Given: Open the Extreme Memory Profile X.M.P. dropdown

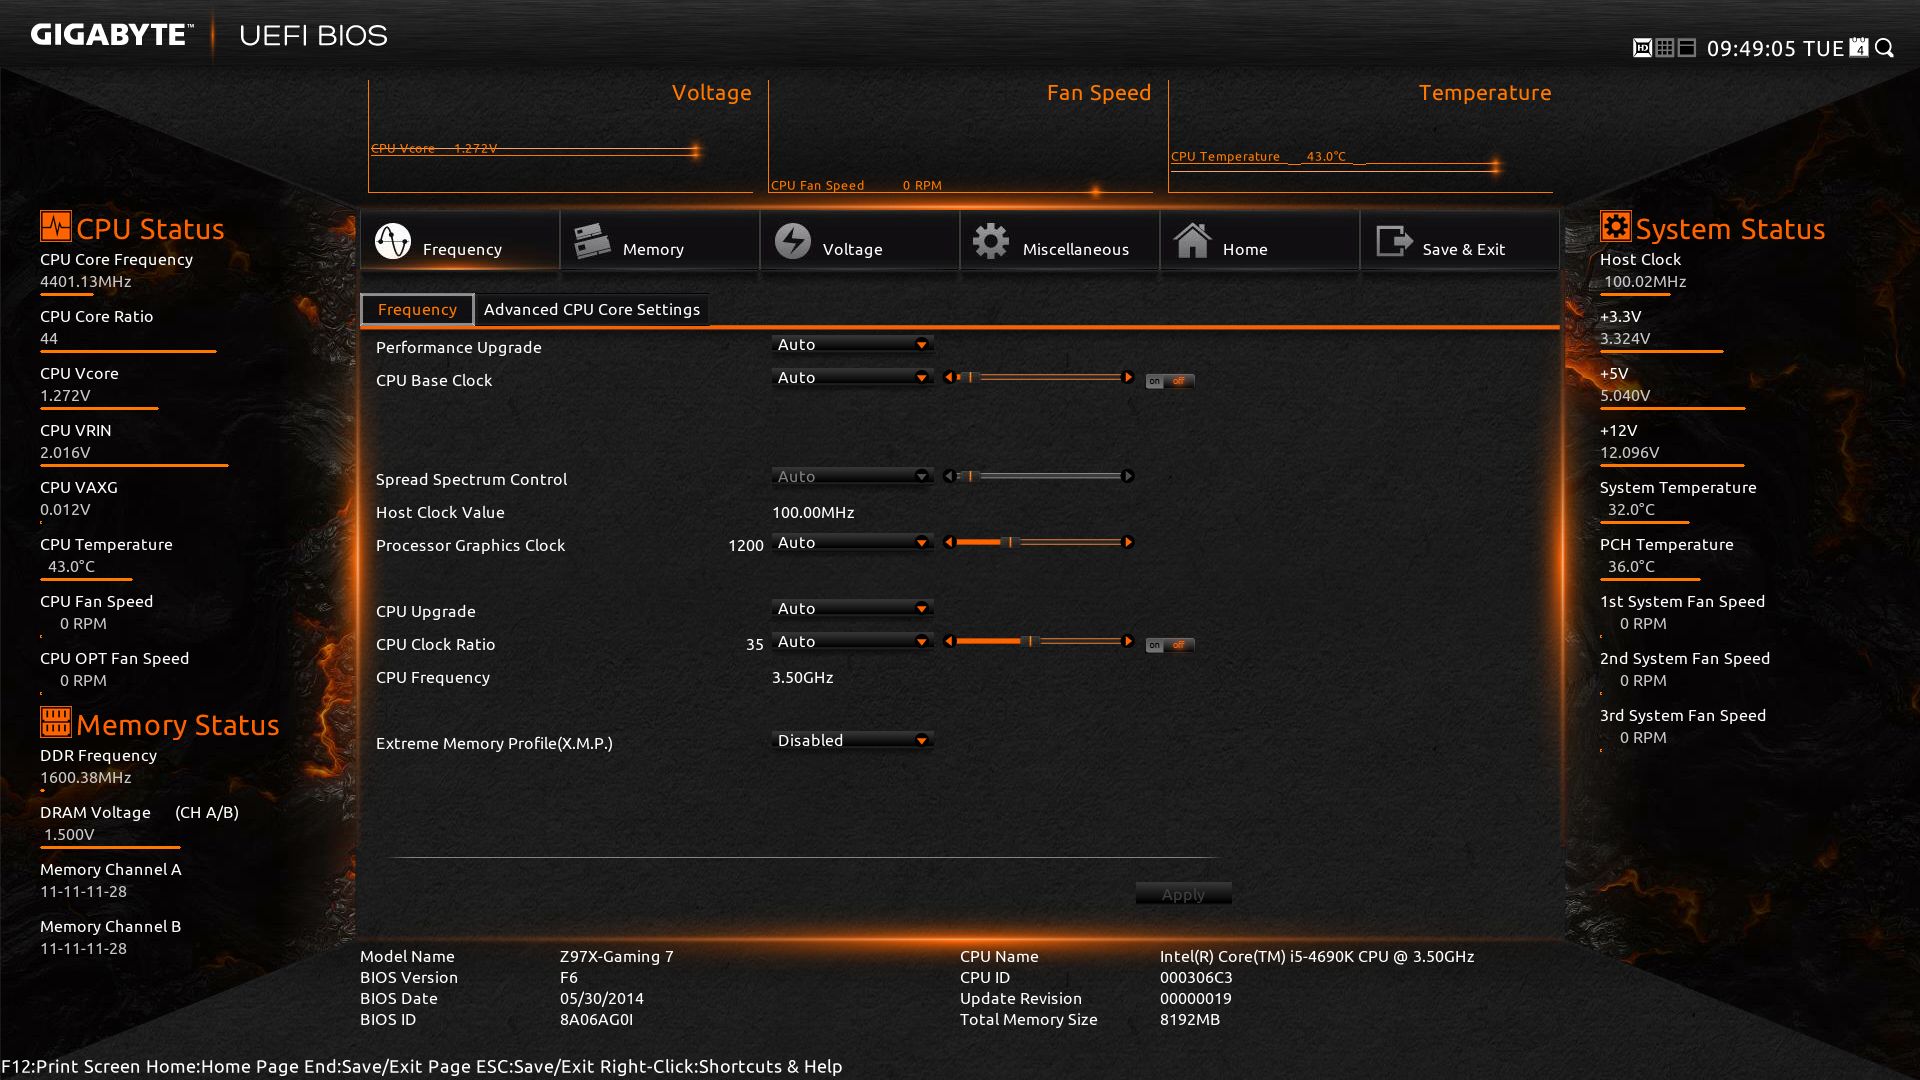Looking at the screenshot, I should pos(852,740).
